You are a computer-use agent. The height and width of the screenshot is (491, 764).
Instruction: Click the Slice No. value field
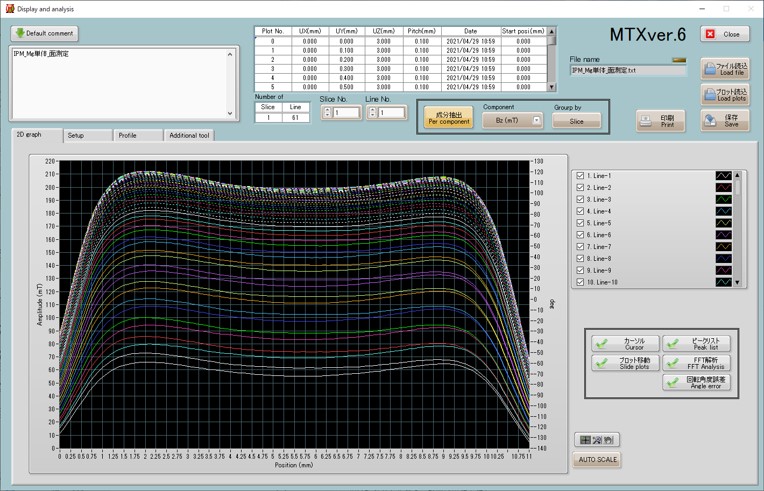pyautogui.click(x=346, y=113)
